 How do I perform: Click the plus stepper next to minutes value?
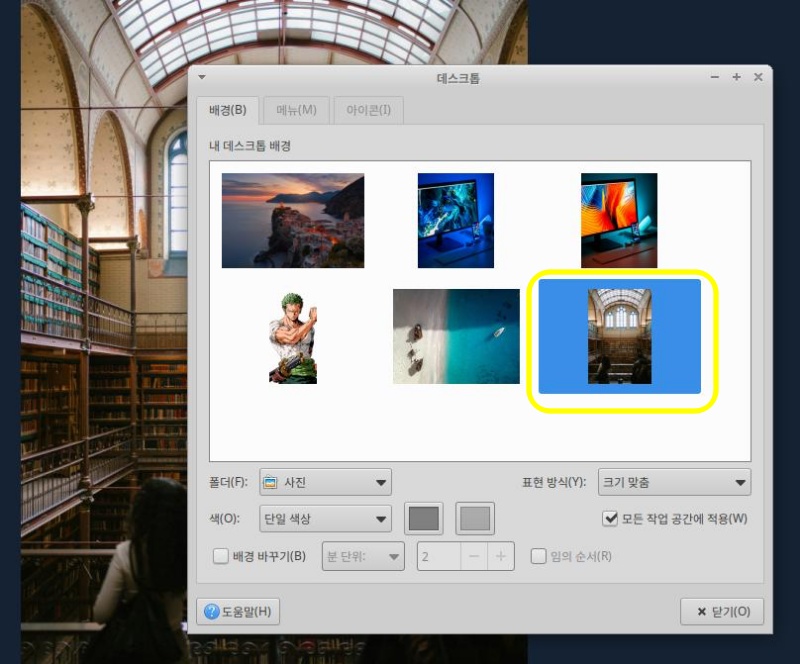(501, 556)
